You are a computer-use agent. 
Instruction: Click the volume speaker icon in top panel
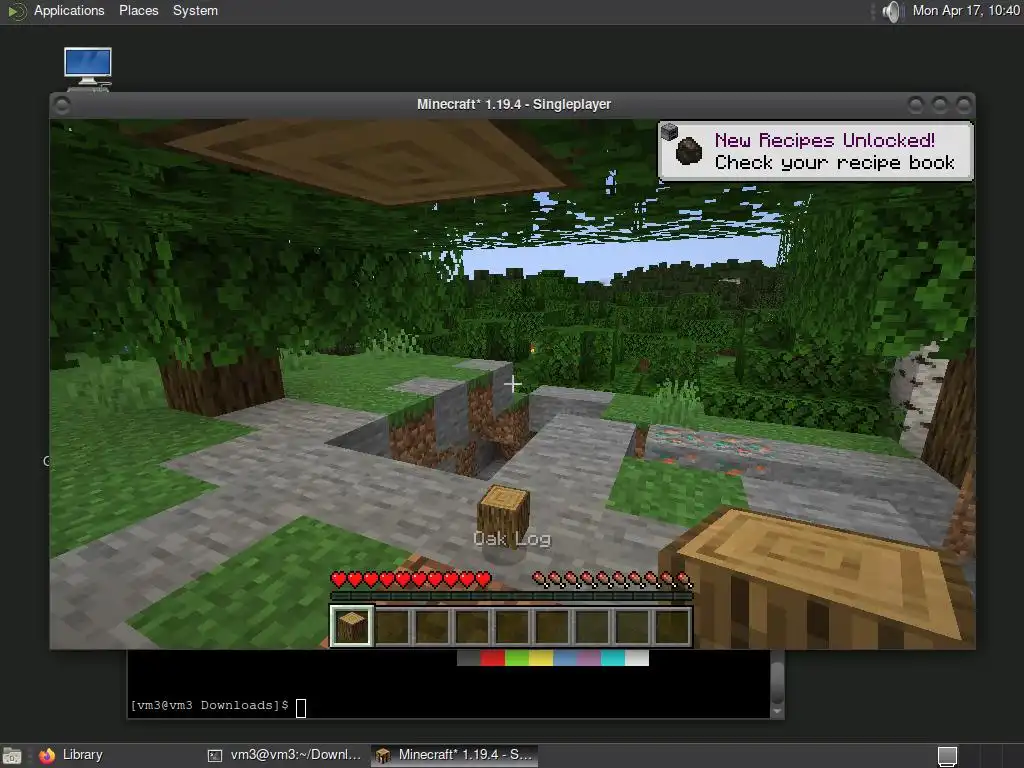[890, 11]
